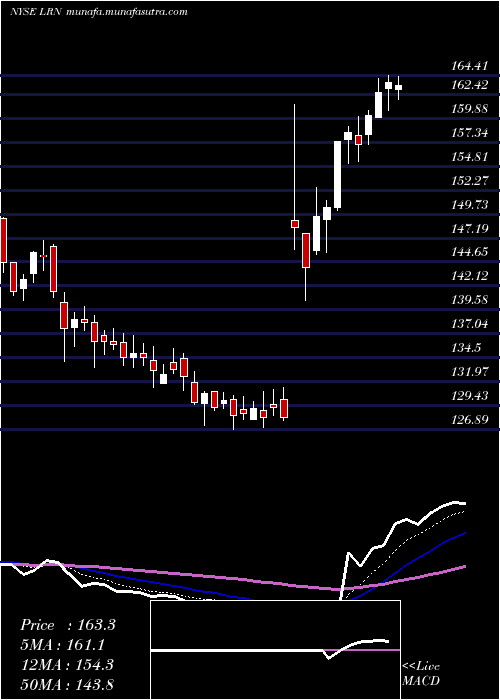This screenshot has width=500, height=700.
Task: Select the 164.41 price axis label
Action: [469, 67]
